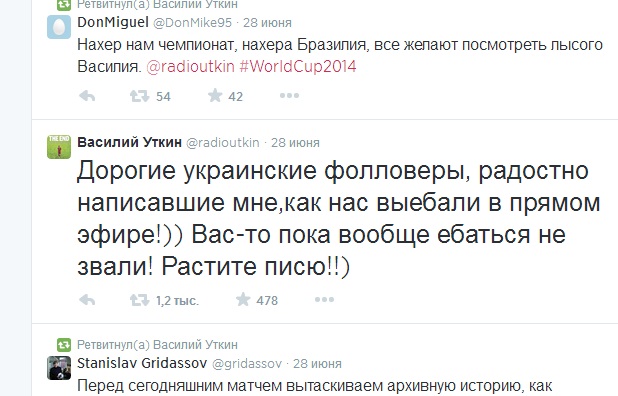Viewport: 618px width, 396px height.
Task: Open more options on Василий Уткин's tweet
Action: click(x=324, y=299)
